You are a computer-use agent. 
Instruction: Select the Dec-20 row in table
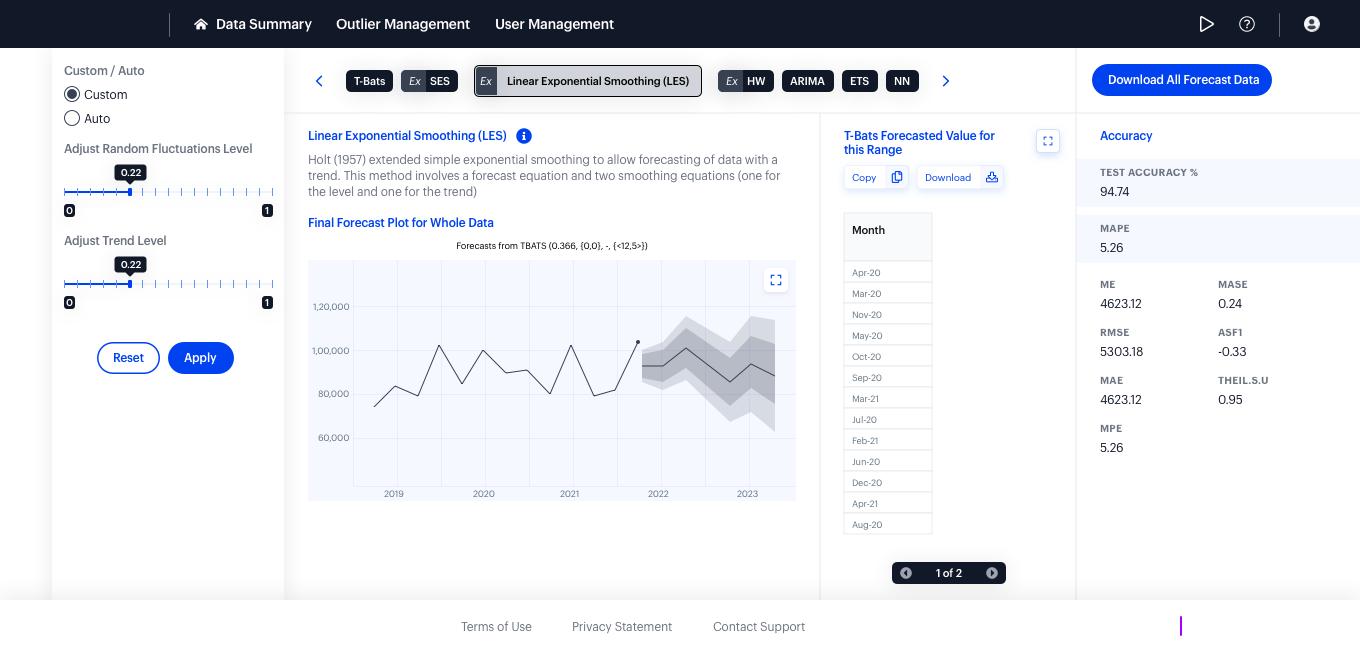tap(888, 483)
